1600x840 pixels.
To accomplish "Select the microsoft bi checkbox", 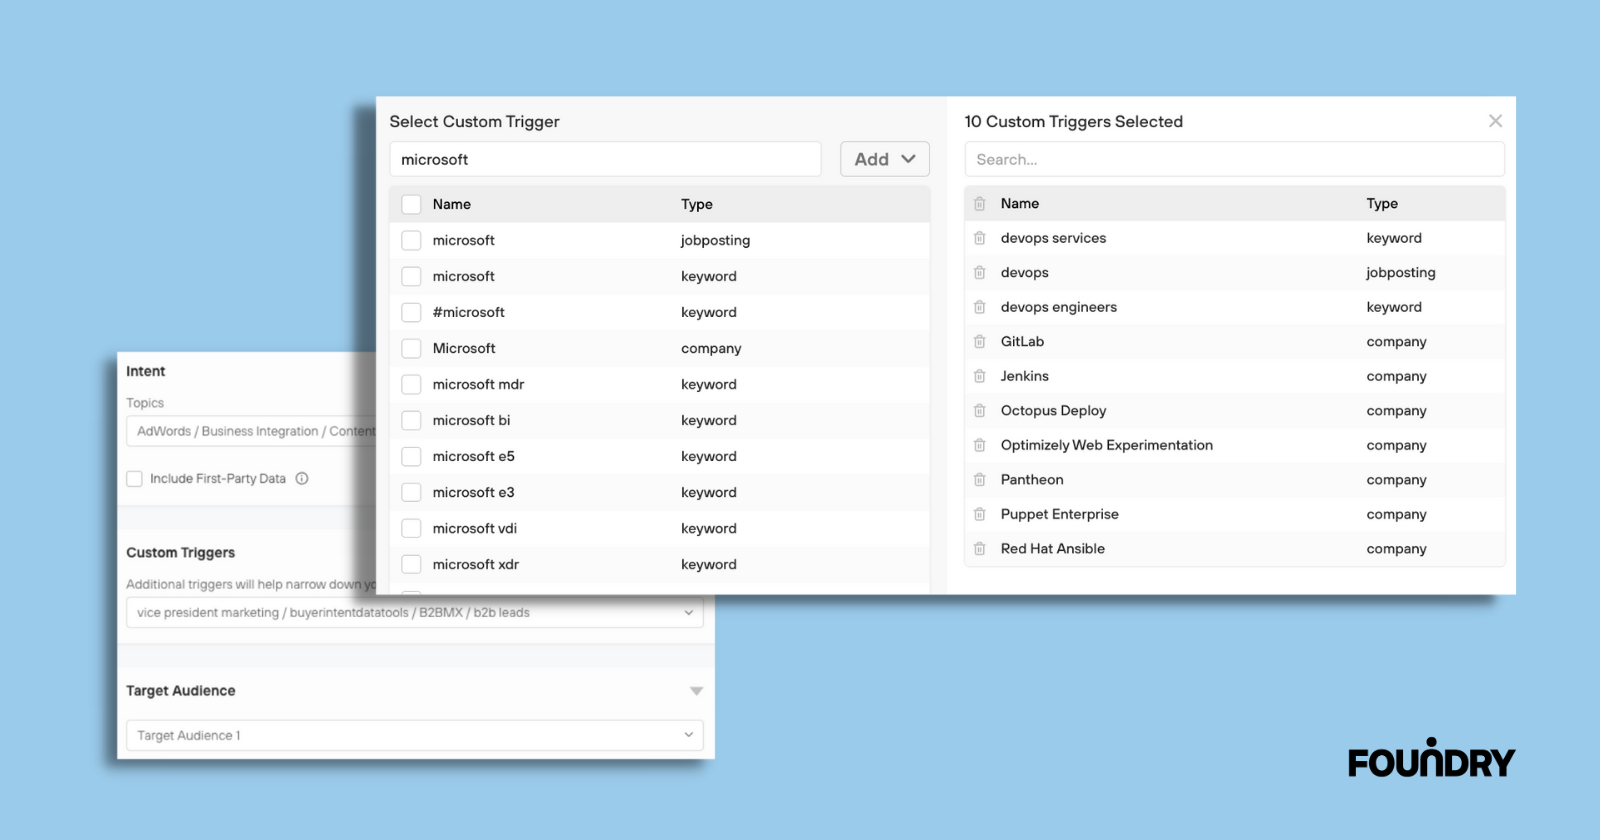I will (411, 420).
